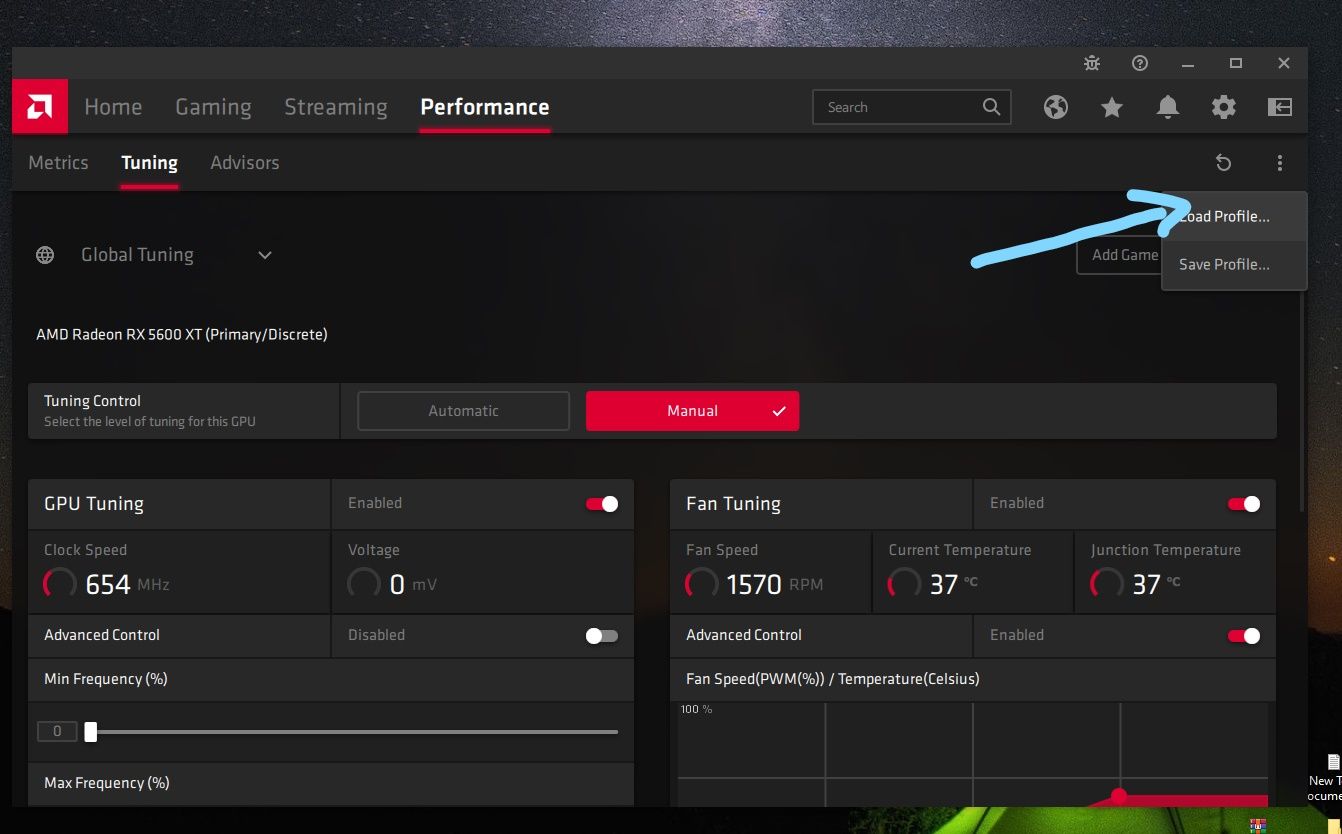Open the settings gear icon

pyautogui.click(x=1224, y=107)
